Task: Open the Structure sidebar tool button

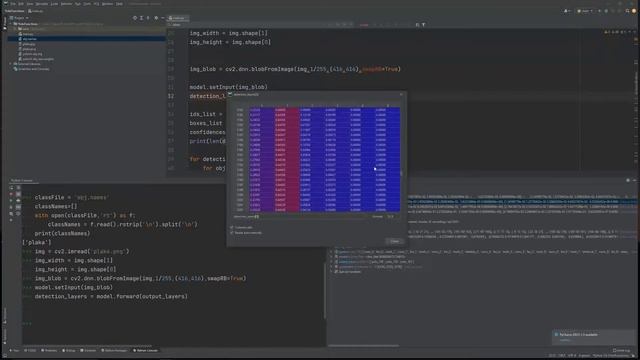Action: pos(4,316)
